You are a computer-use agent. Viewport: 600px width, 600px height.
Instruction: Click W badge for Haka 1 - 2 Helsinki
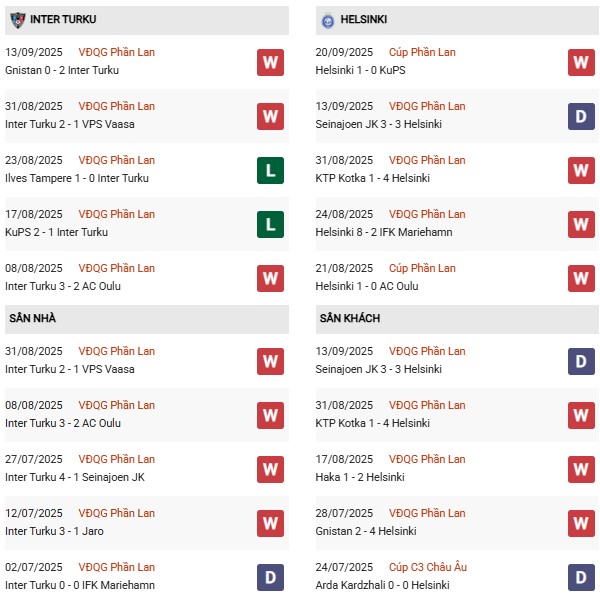point(581,469)
